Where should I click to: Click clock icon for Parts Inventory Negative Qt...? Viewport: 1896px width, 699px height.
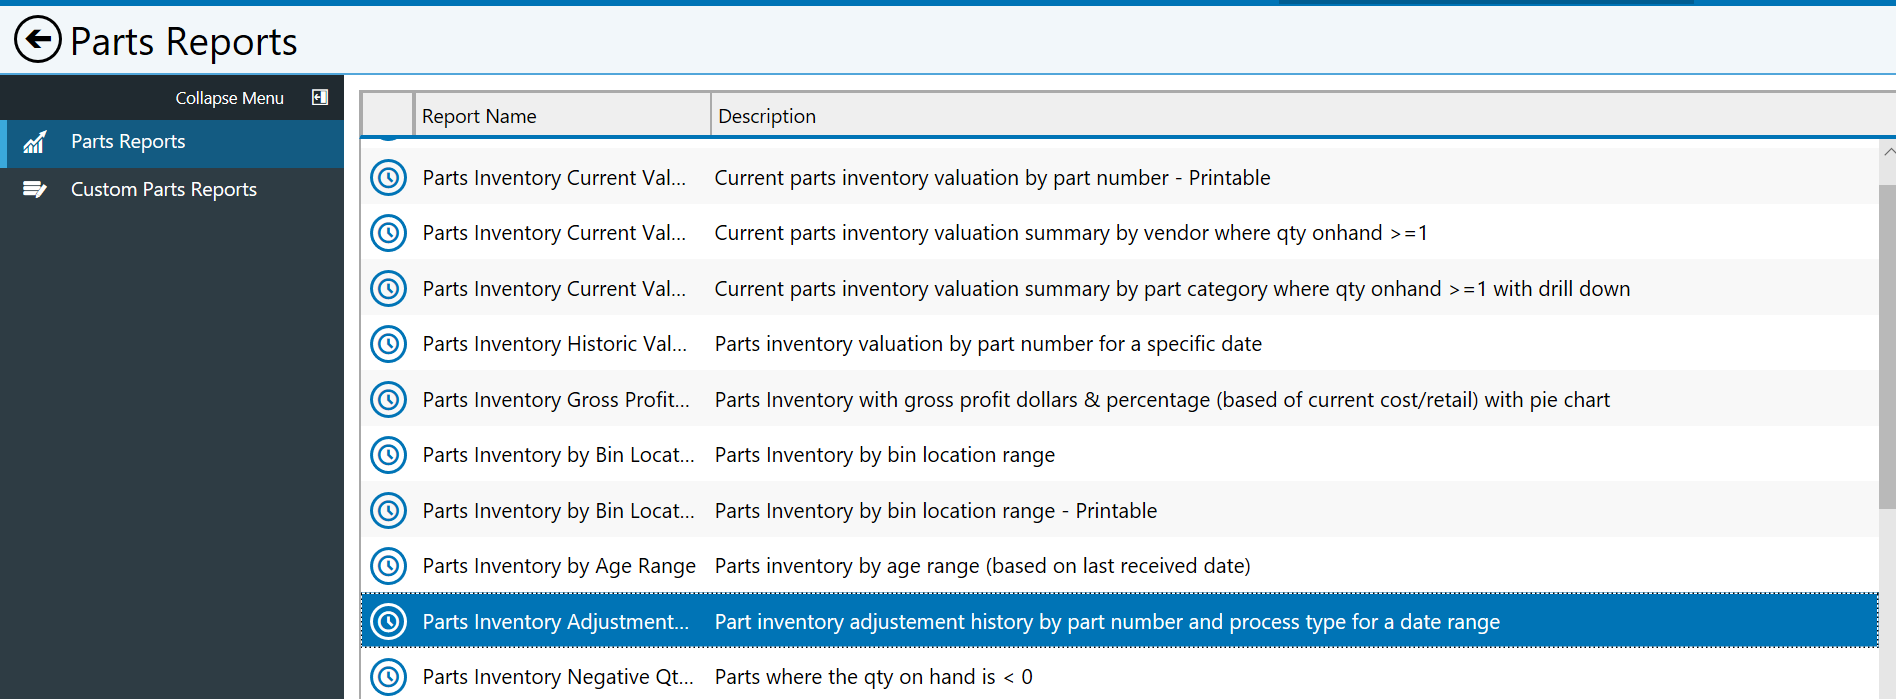[388, 677]
